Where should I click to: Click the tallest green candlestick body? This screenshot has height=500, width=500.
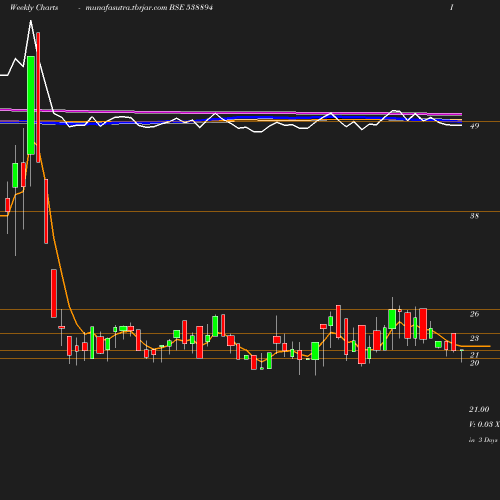[31, 105]
